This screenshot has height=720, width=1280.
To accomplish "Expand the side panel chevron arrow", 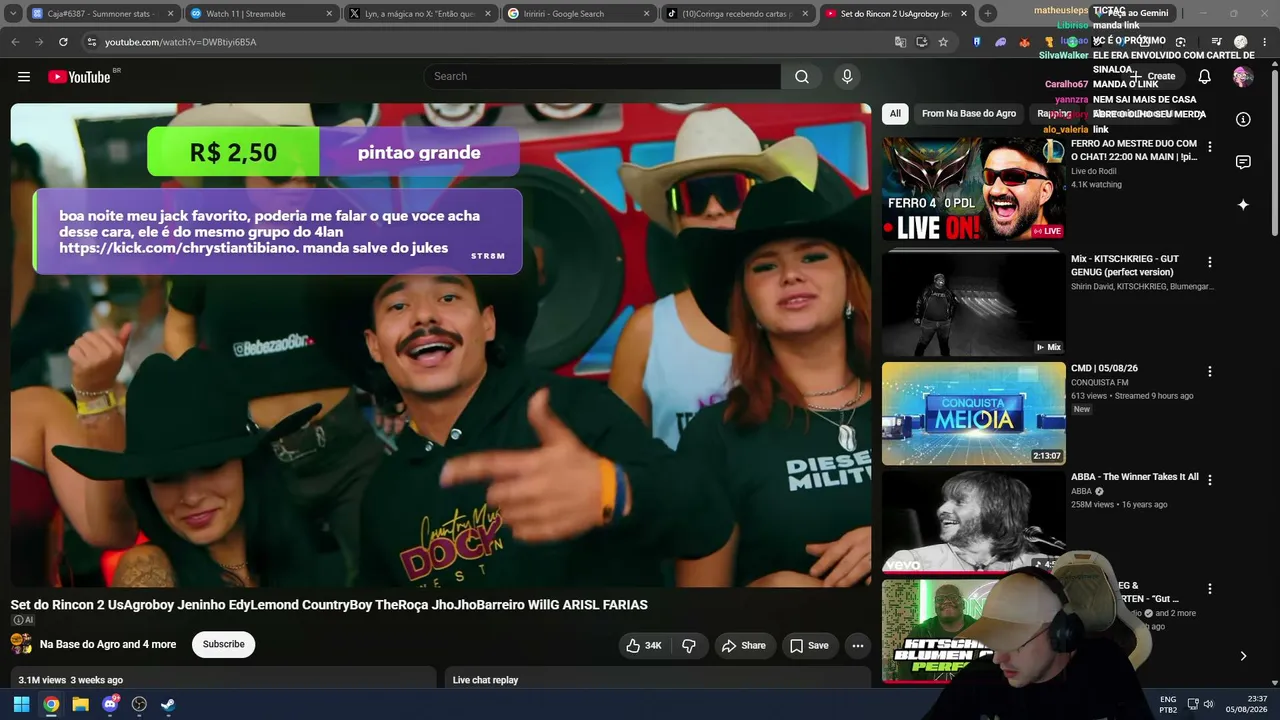I will (x=1243, y=656).
